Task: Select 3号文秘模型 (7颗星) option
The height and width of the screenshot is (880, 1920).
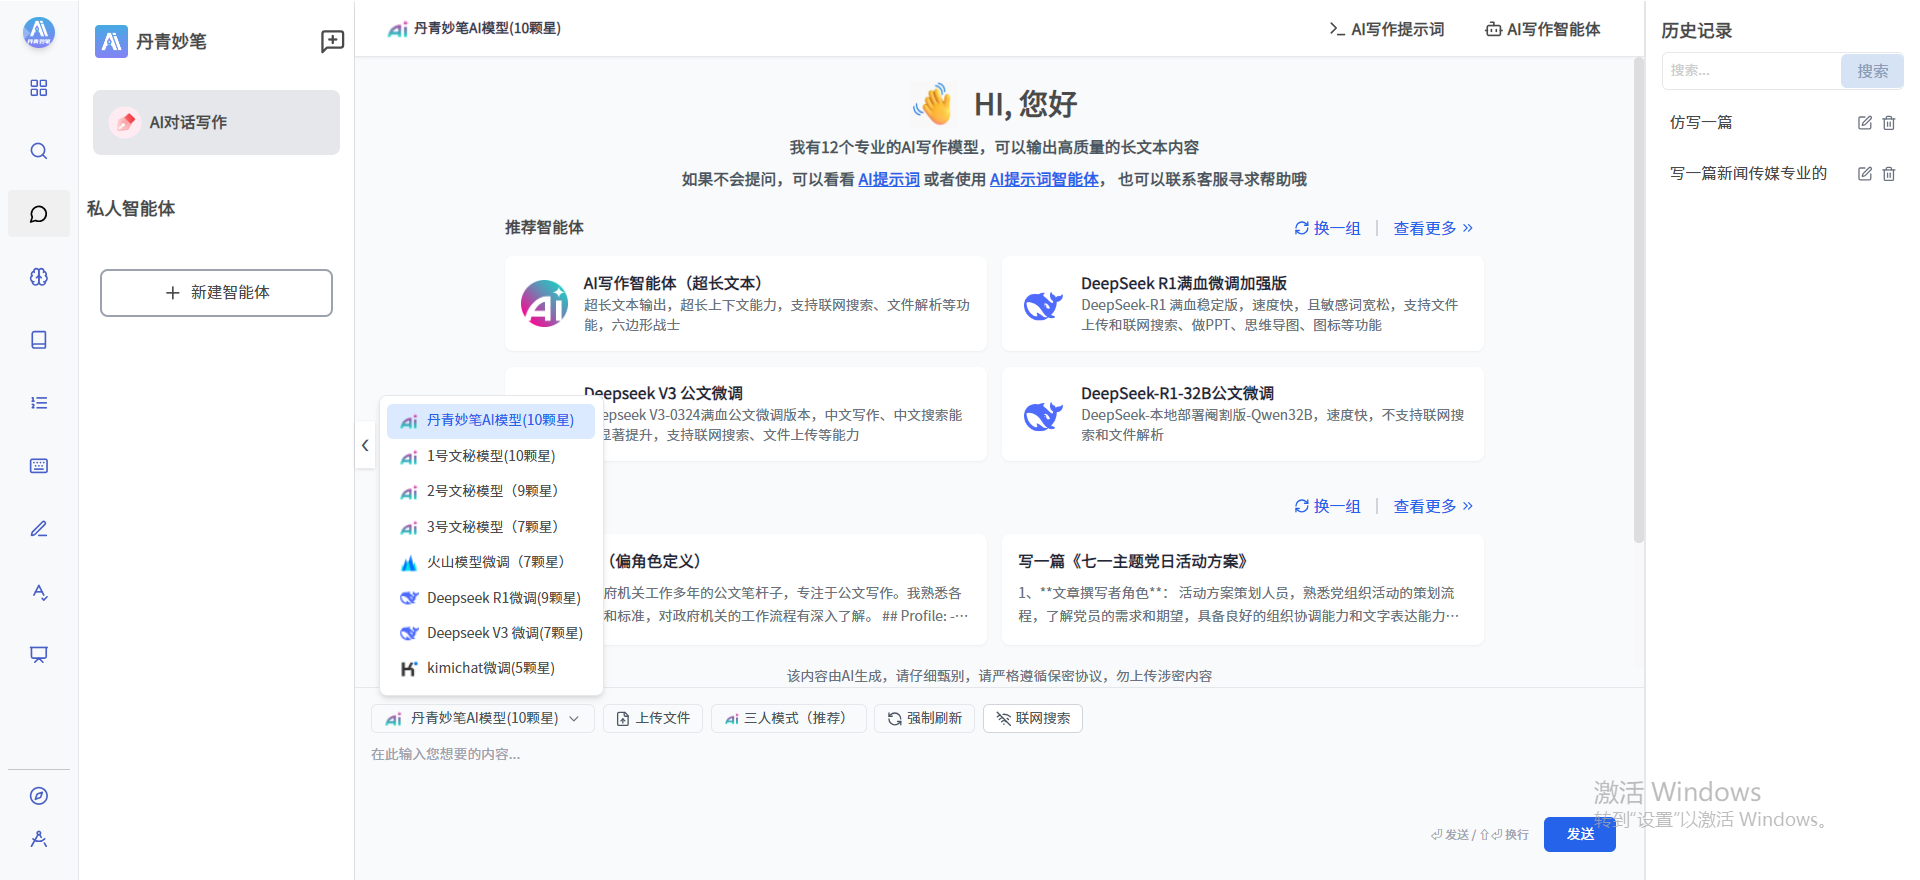Action: coord(491,527)
